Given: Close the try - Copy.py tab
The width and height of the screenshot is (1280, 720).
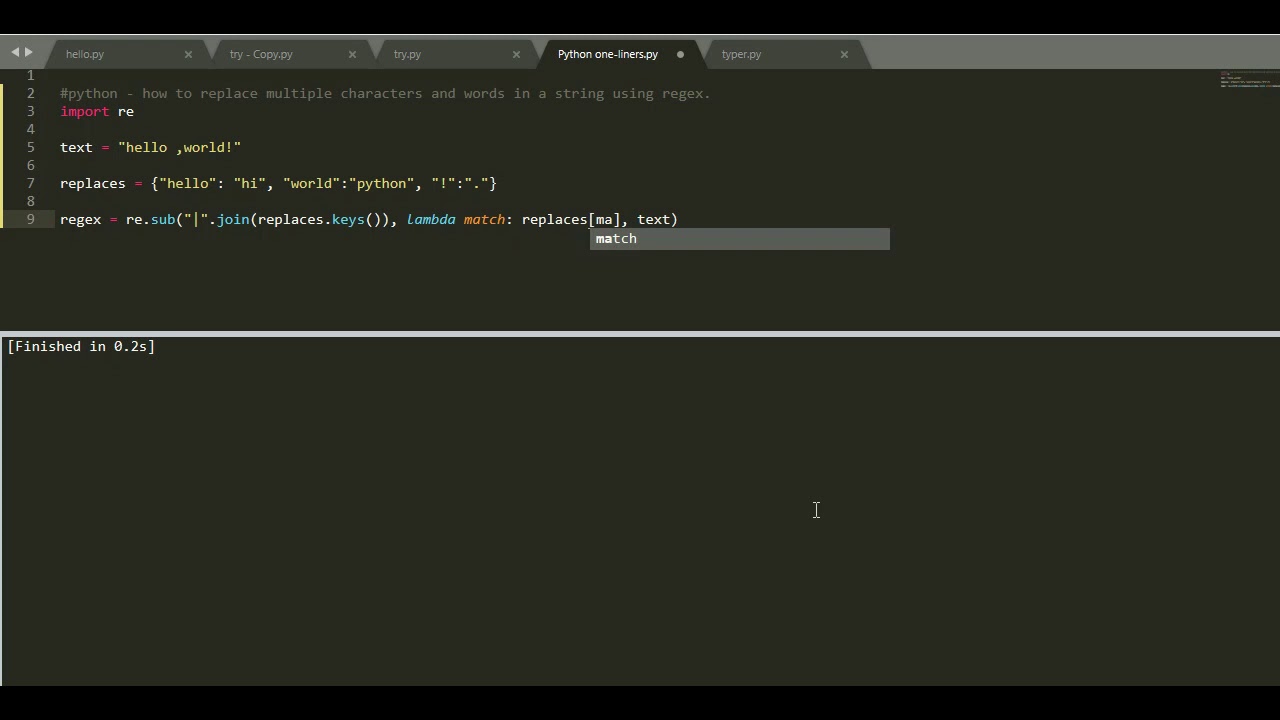Looking at the screenshot, I should [x=352, y=54].
